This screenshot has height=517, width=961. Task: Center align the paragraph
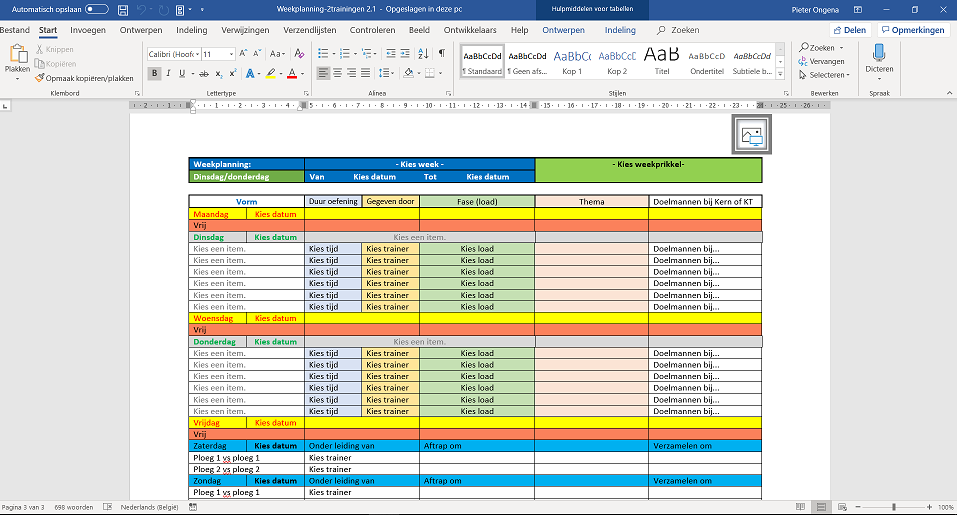tap(339, 73)
